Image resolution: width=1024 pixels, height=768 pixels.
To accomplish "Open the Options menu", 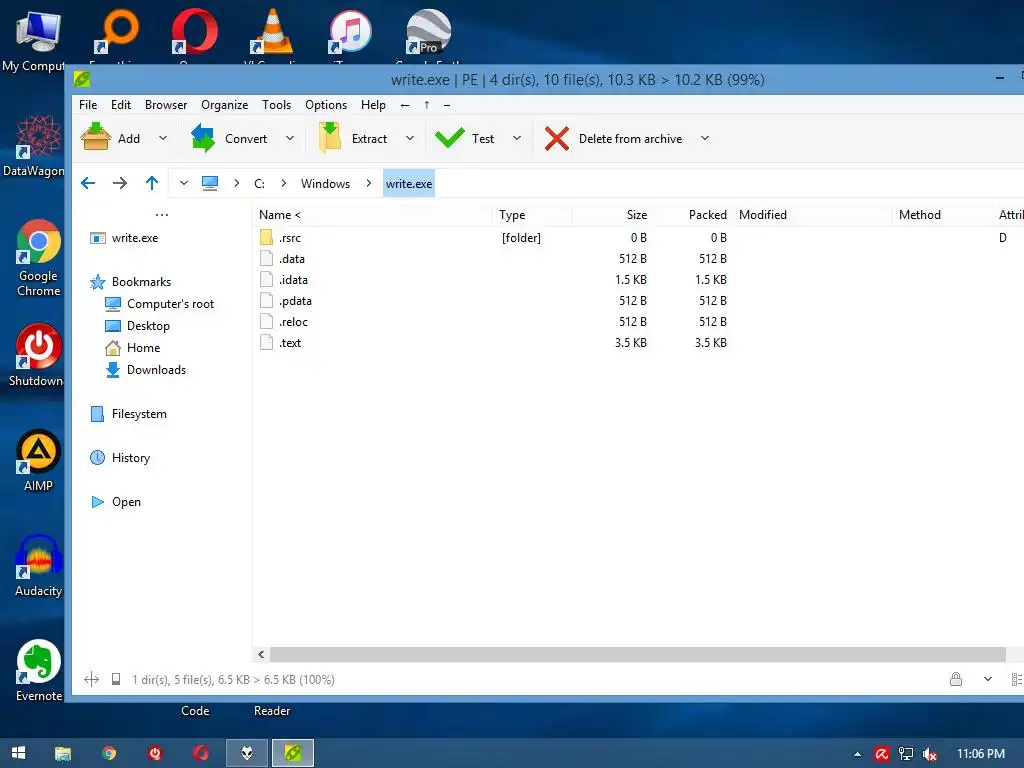I will point(326,104).
